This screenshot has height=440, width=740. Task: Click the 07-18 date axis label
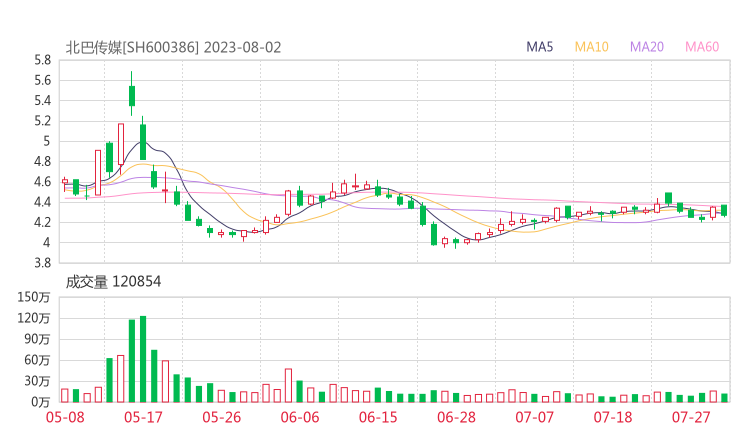(x=613, y=417)
